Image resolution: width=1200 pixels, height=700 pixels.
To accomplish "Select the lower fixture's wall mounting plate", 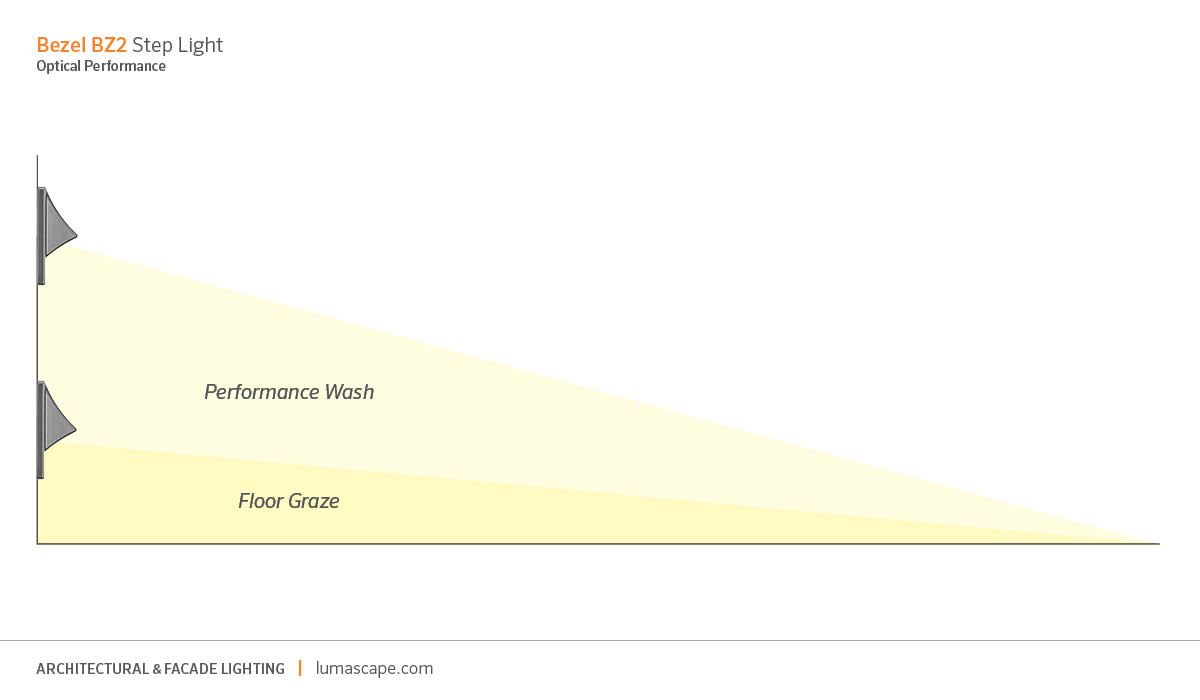I will click(x=41, y=430).
